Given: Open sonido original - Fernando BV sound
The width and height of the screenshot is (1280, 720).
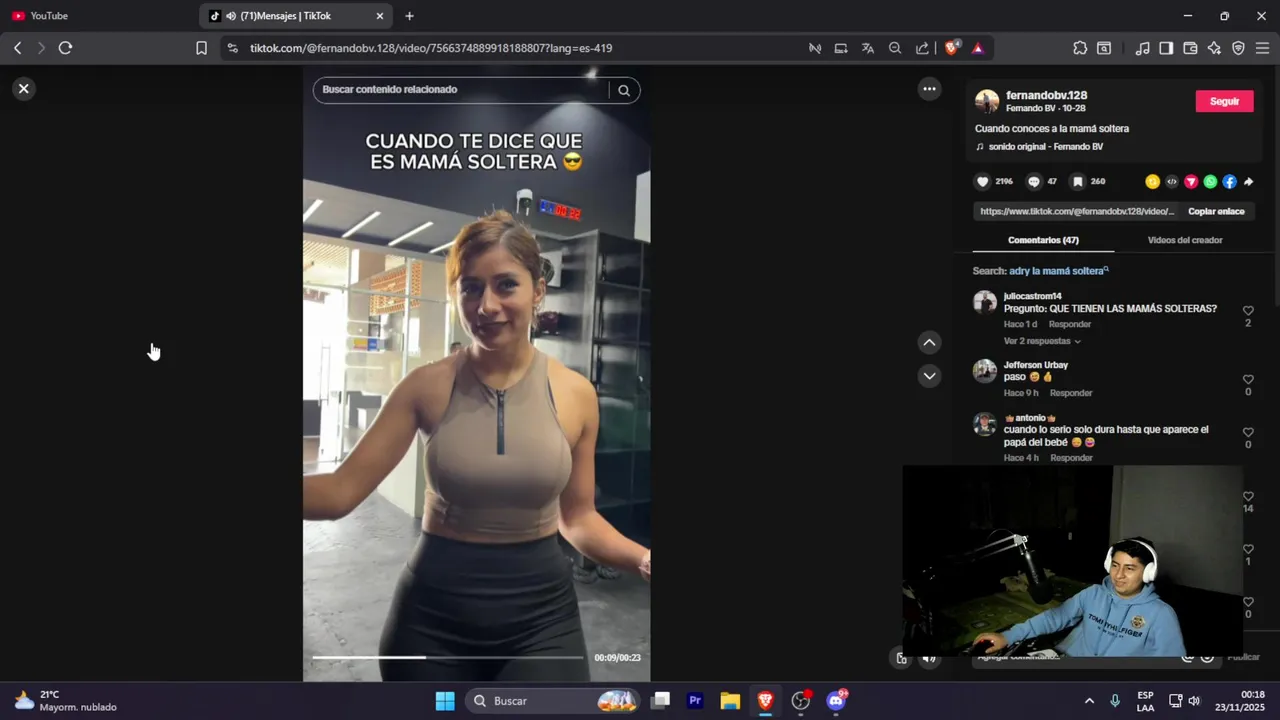Looking at the screenshot, I should [x=1046, y=147].
